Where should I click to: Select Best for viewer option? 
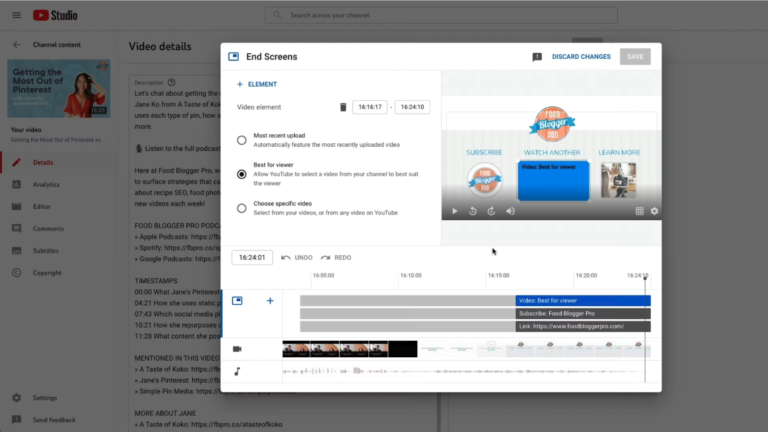tap(241, 174)
